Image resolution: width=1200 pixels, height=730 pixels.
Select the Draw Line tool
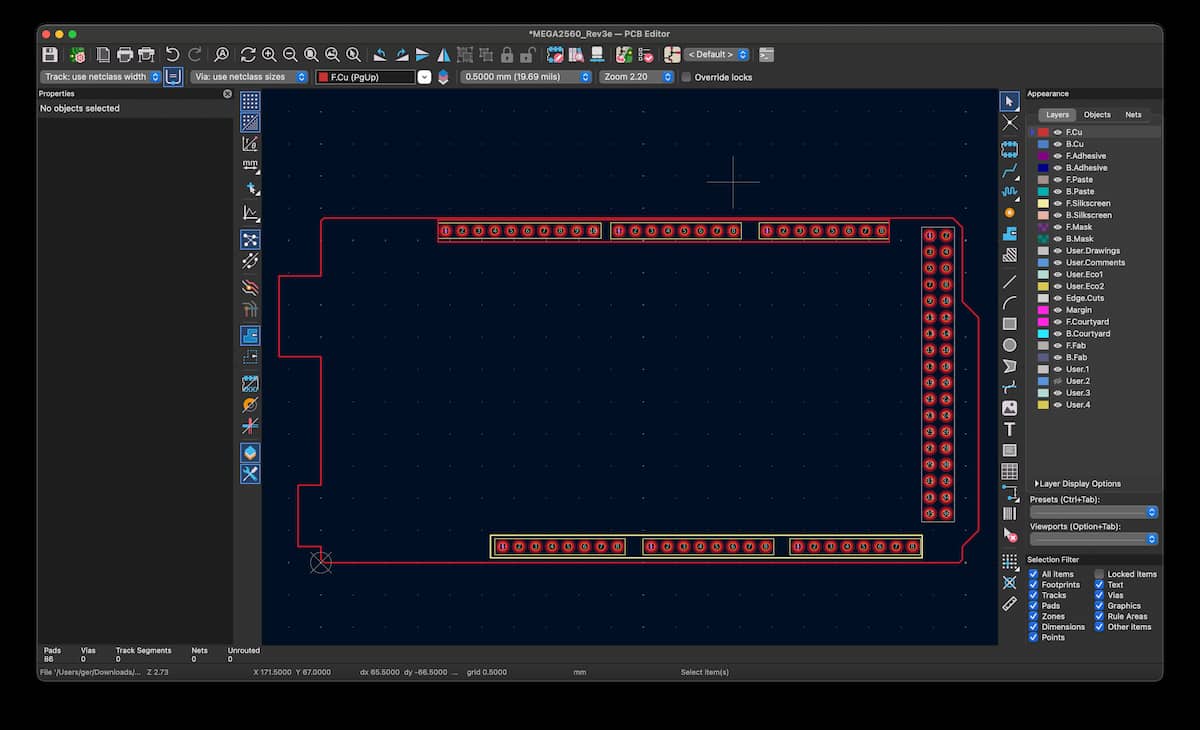tap(1010, 281)
